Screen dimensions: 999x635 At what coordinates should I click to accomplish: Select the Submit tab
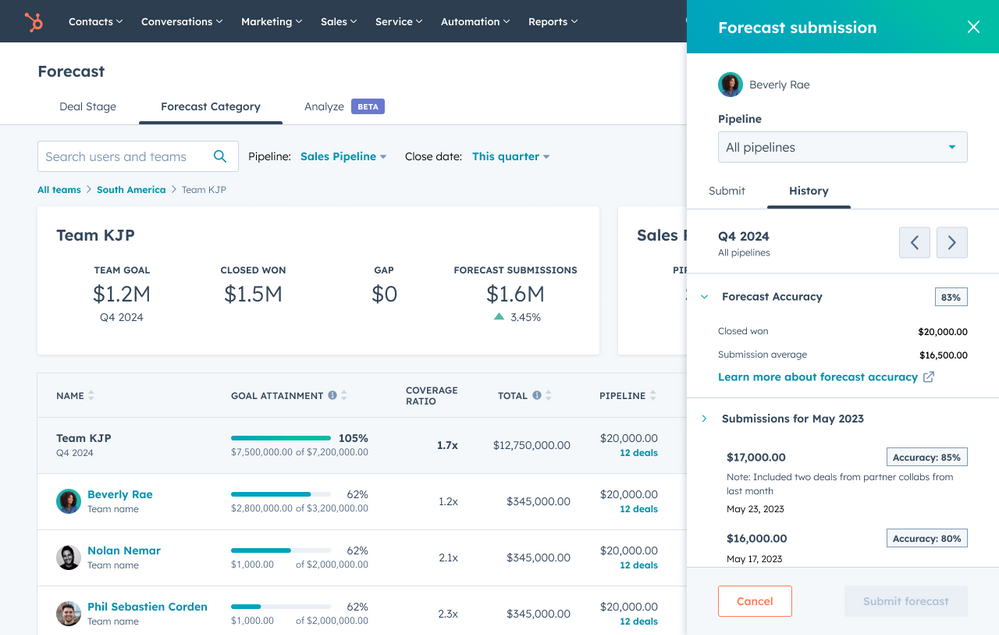click(726, 191)
